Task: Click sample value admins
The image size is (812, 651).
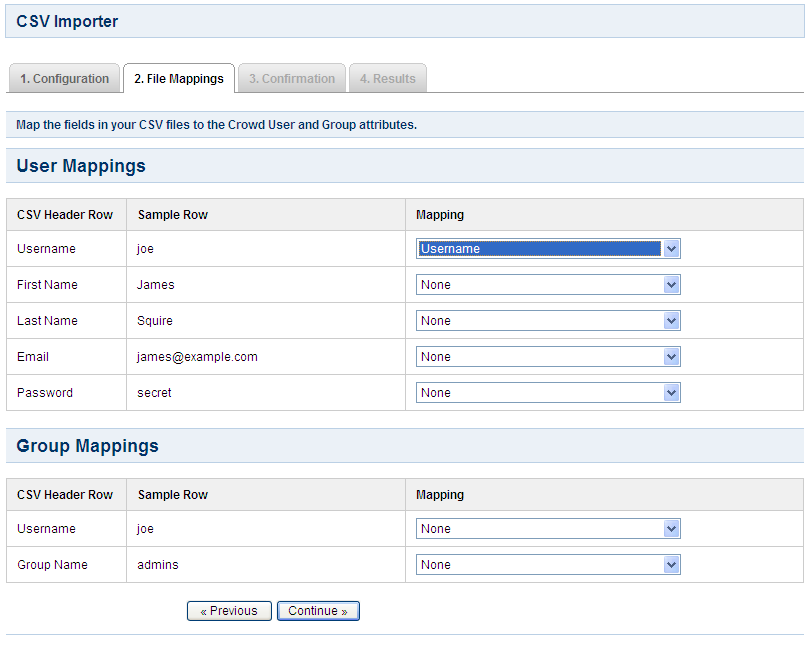Action: [x=158, y=565]
